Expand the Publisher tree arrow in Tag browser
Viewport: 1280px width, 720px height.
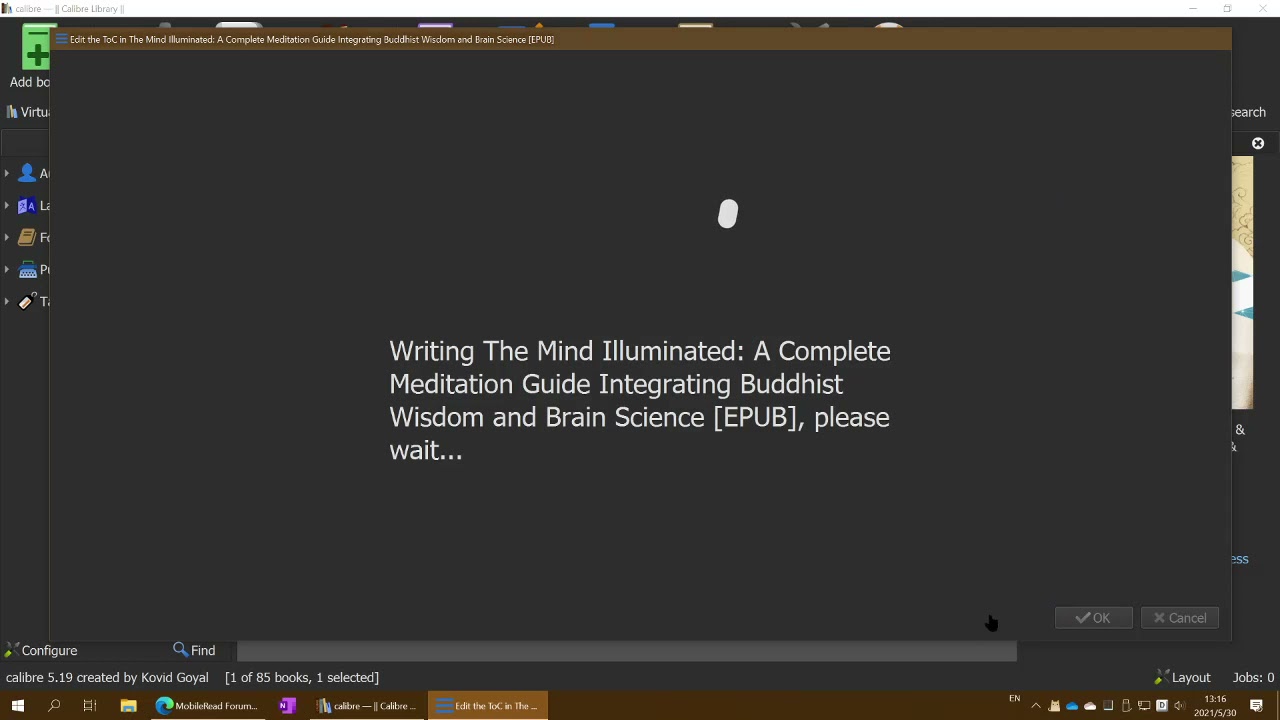7,269
